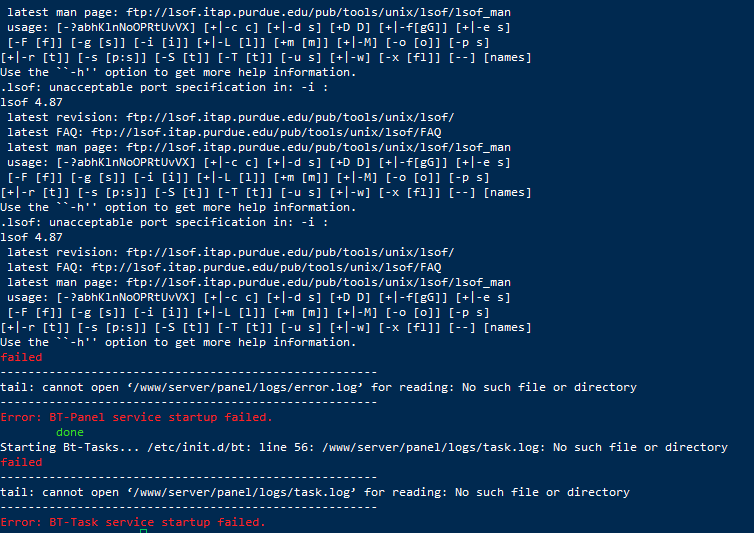Click the green 'done' text

[x=70, y=432]
